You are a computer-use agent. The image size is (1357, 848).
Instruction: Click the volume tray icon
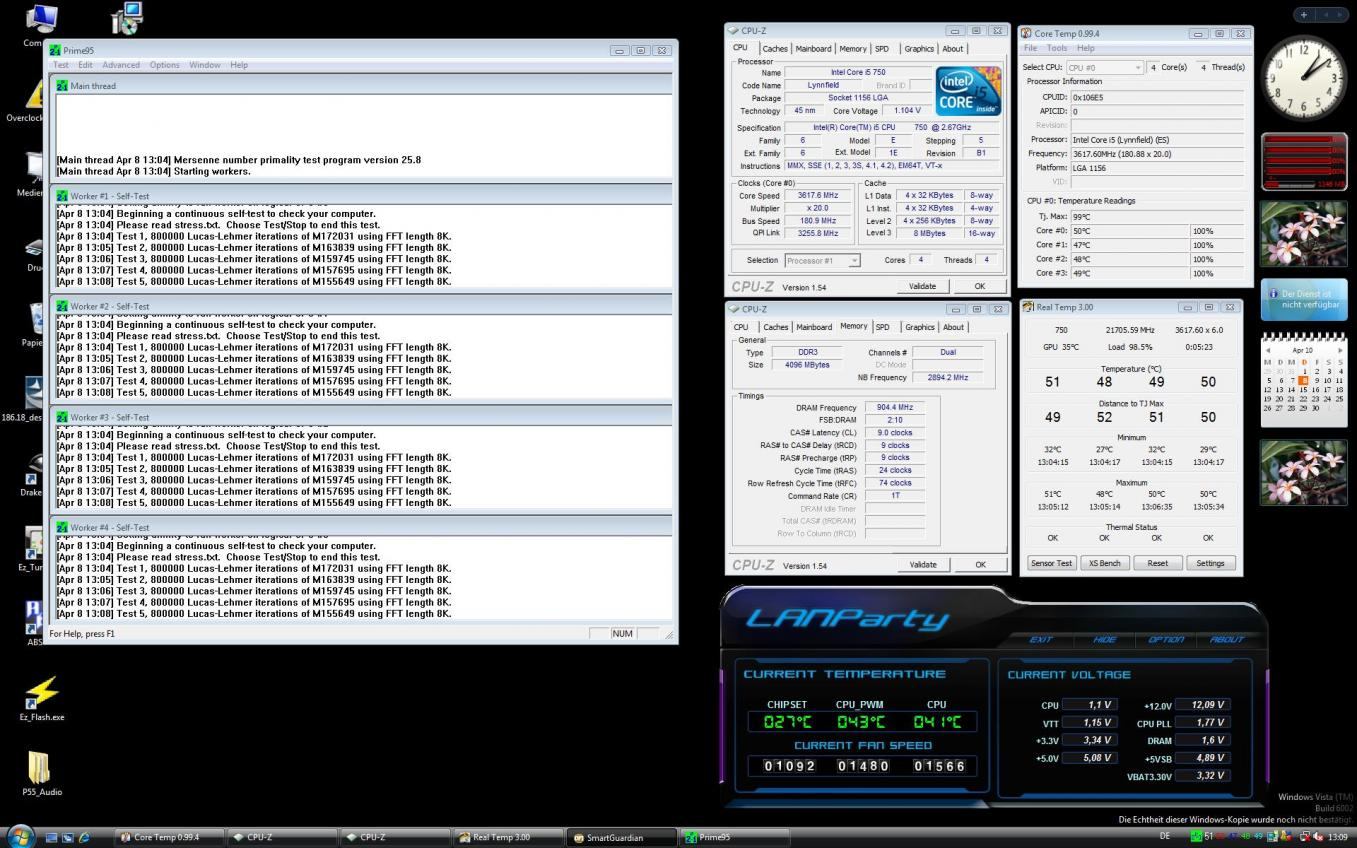1318,836
